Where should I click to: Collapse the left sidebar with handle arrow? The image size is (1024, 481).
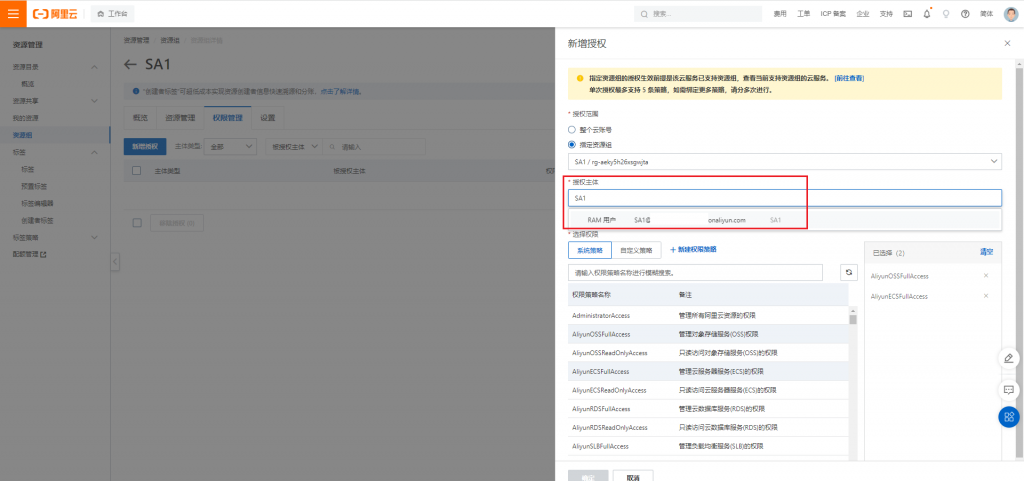pyautogui.click(x=115, y=262)
